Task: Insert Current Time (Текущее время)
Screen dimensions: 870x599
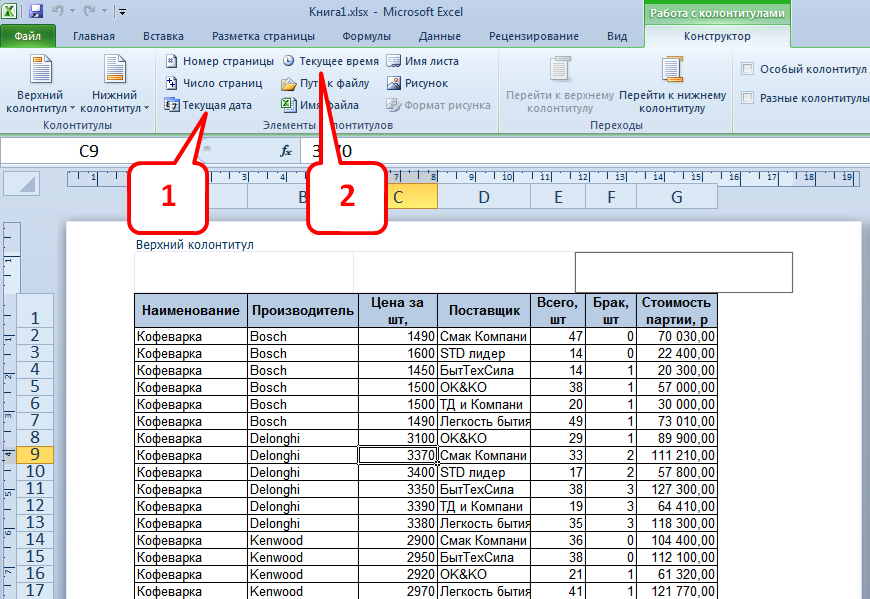Action: [x=330, y=61]
